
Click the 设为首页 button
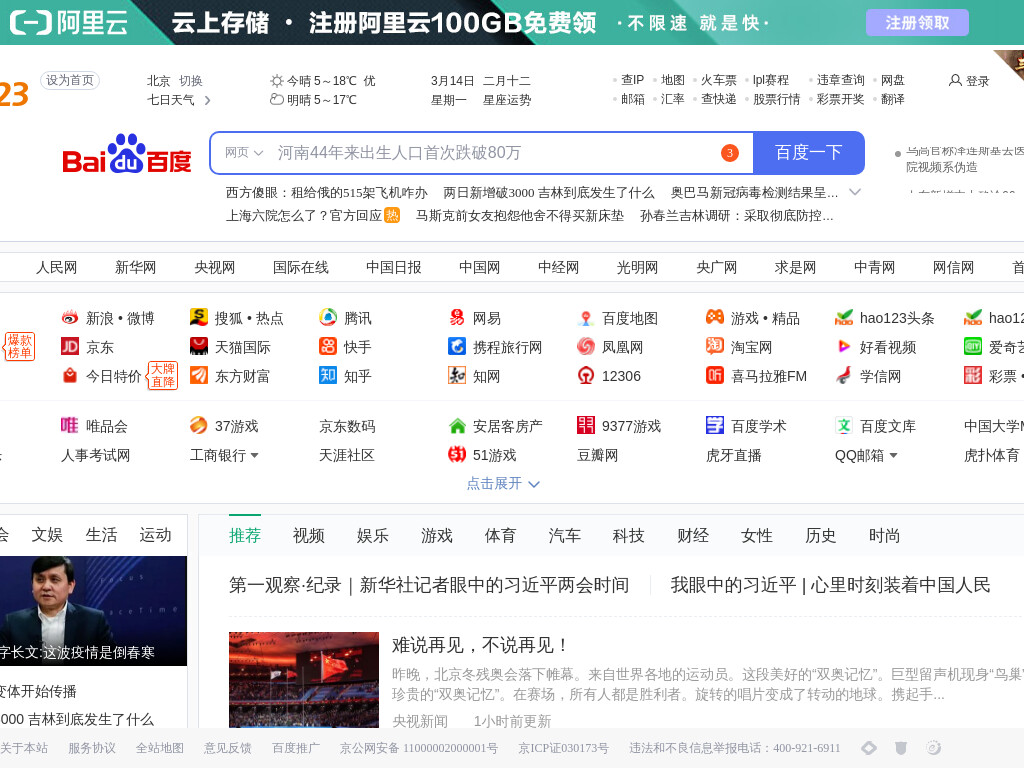(70, 80)
